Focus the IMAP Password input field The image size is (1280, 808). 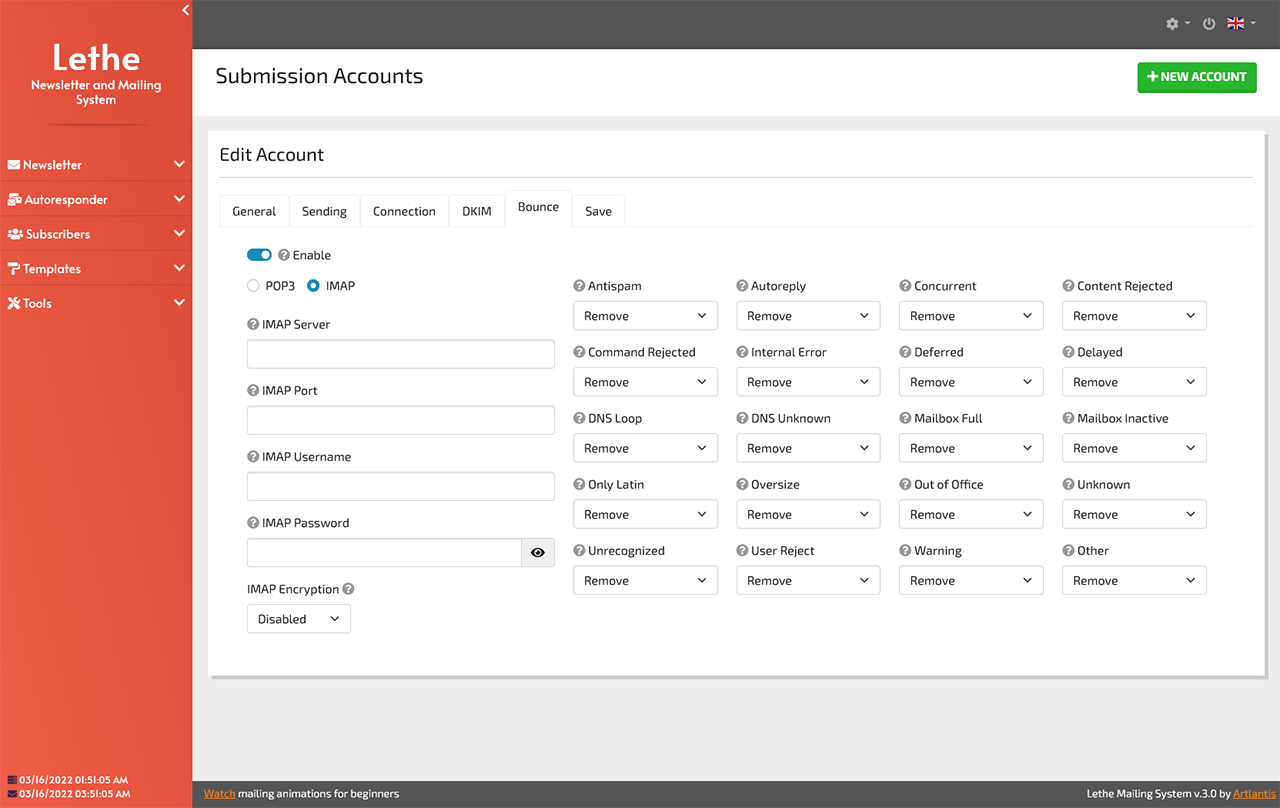[x=384, y=552]
